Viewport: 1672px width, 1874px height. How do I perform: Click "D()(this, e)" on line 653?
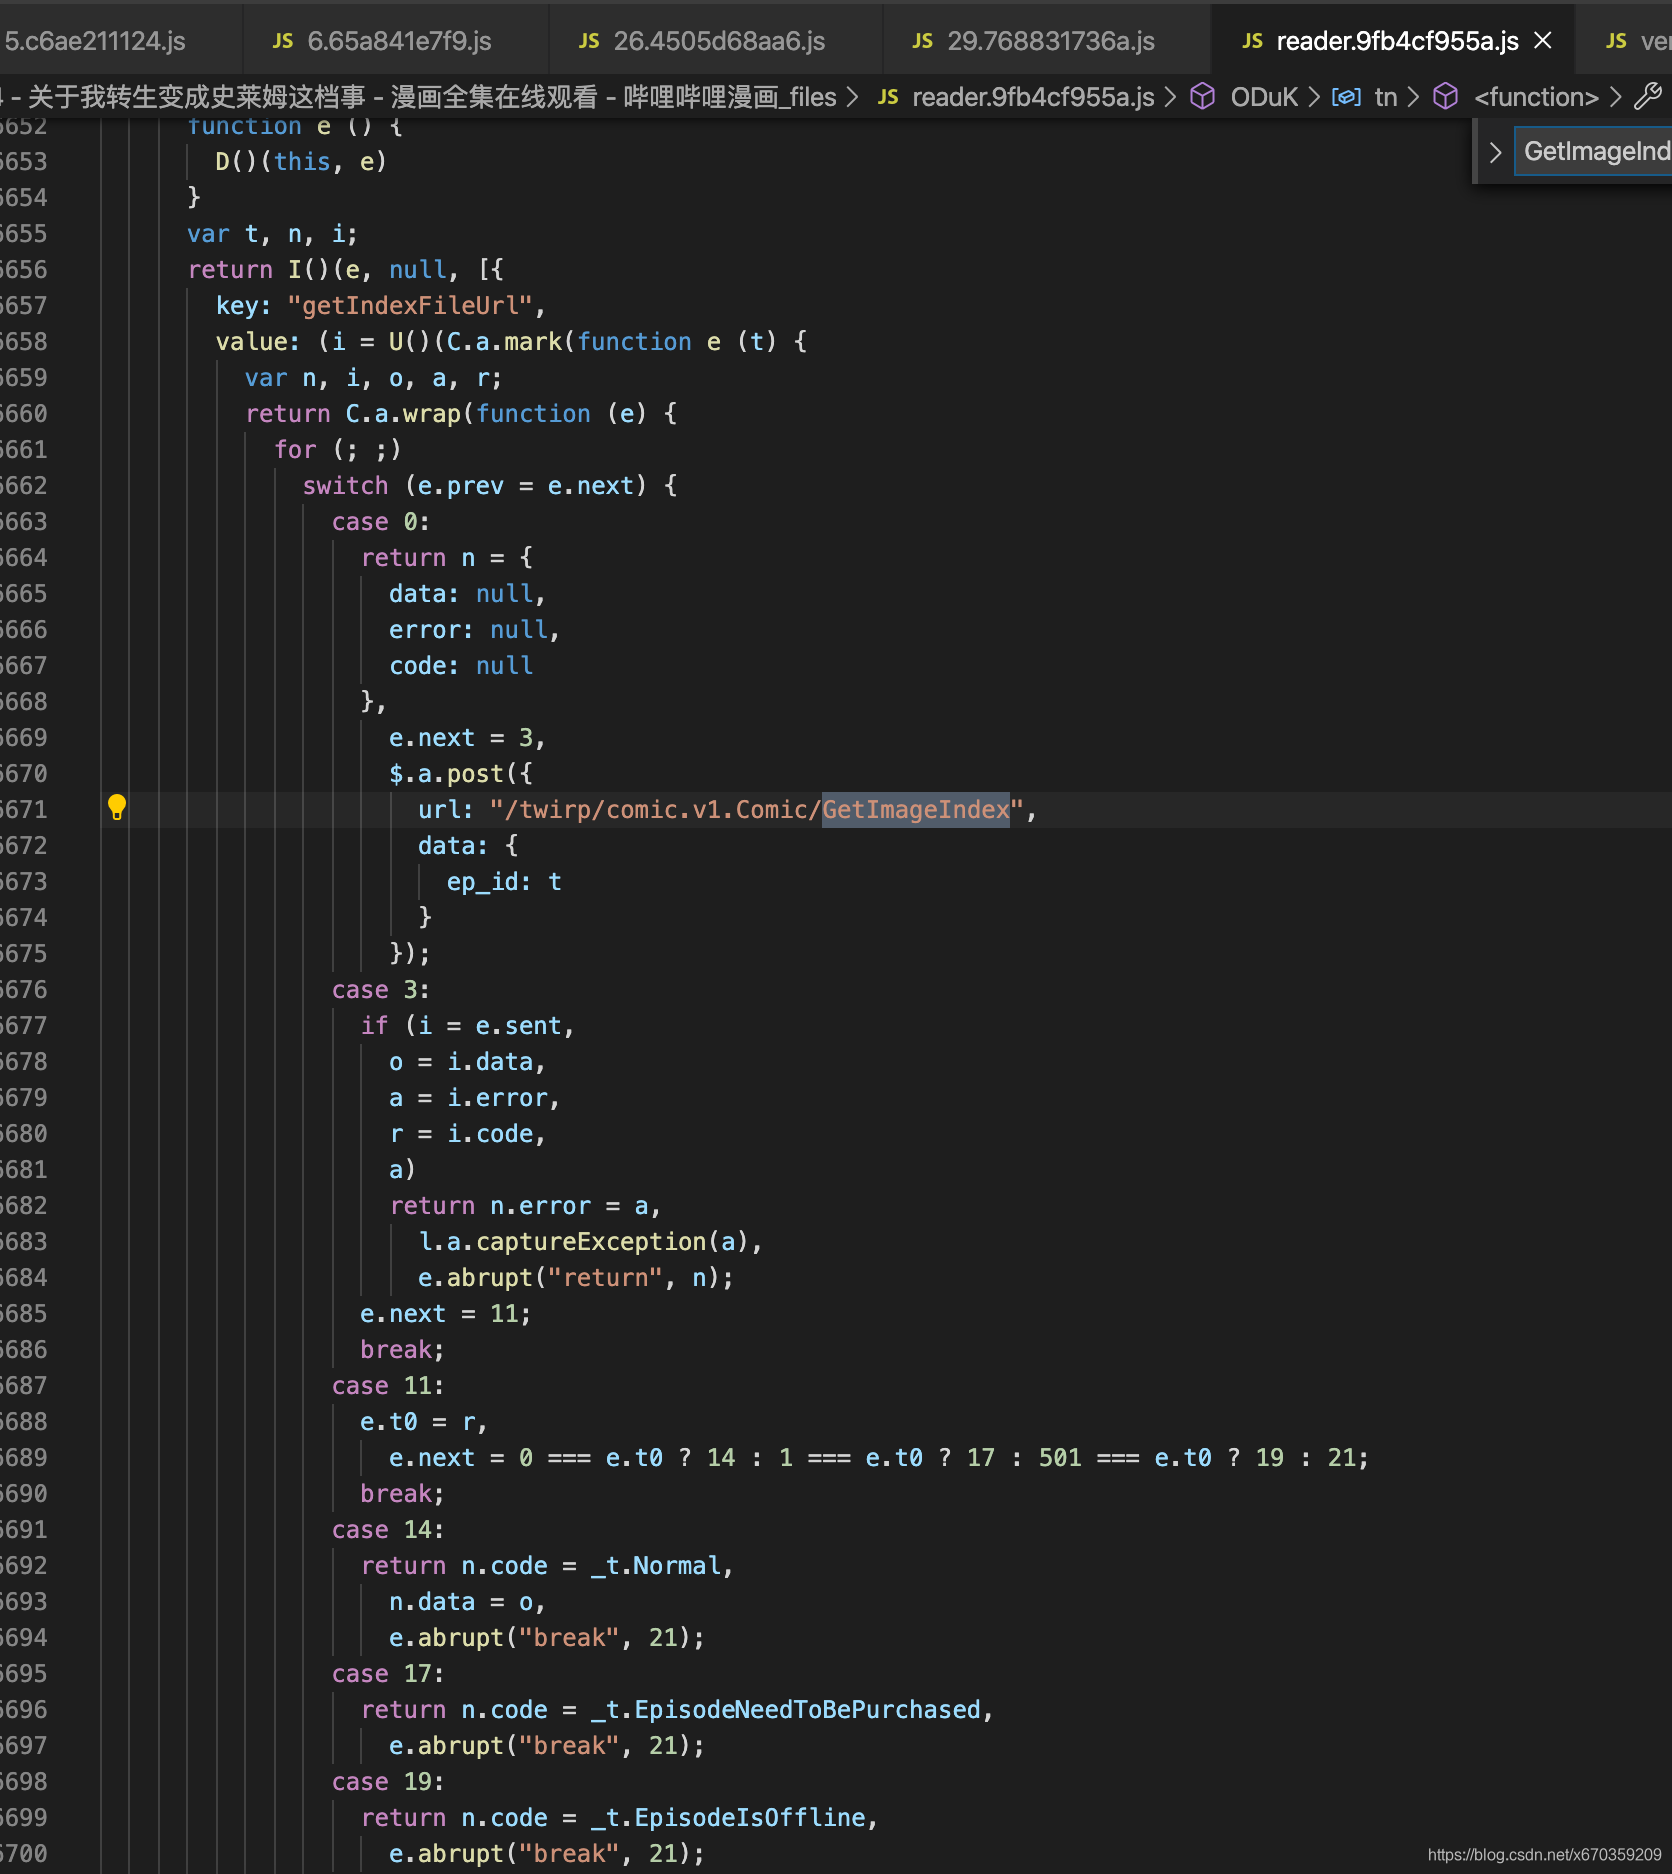[301, 161]
